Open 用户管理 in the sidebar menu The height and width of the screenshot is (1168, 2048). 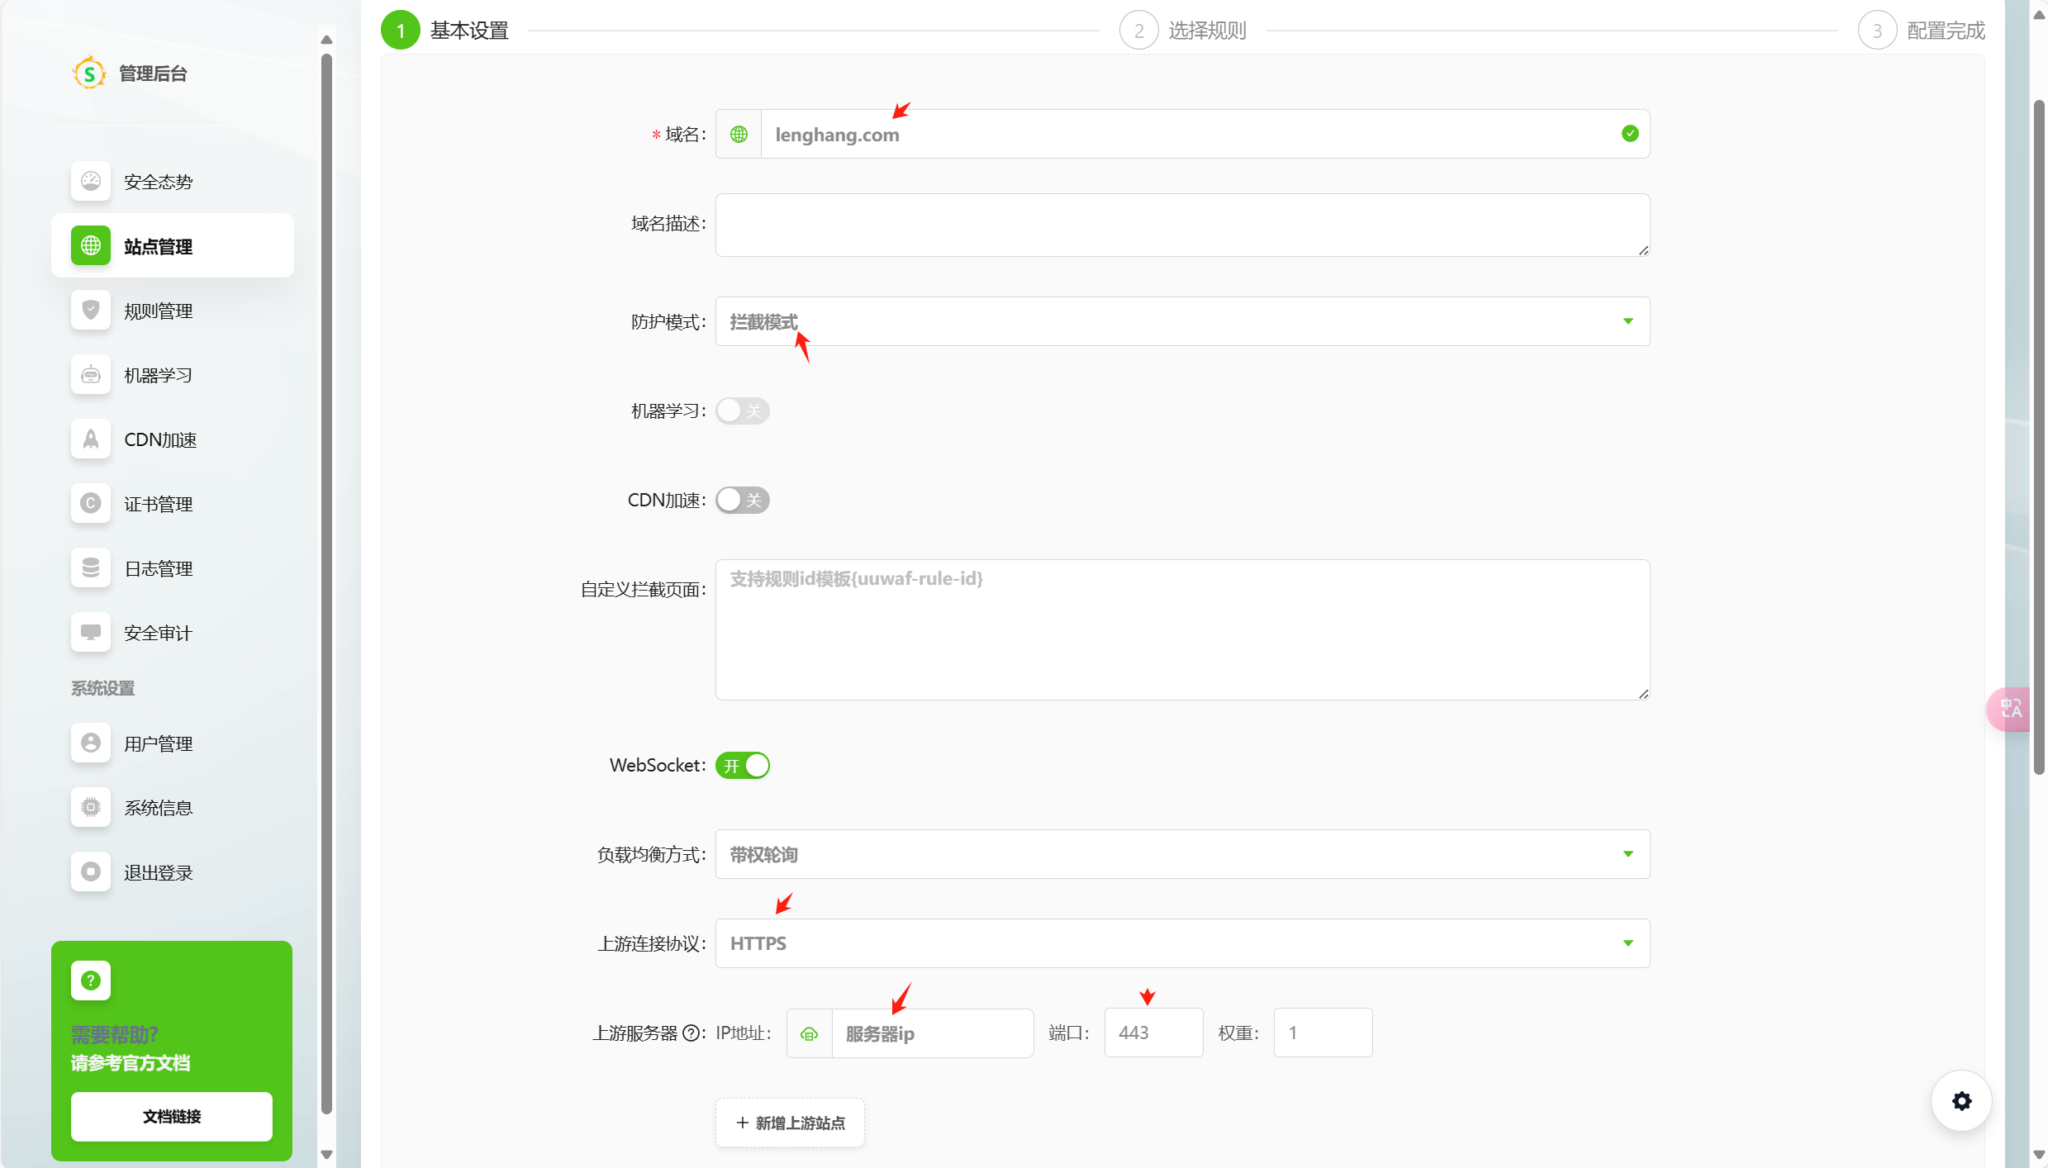(158, 744)
